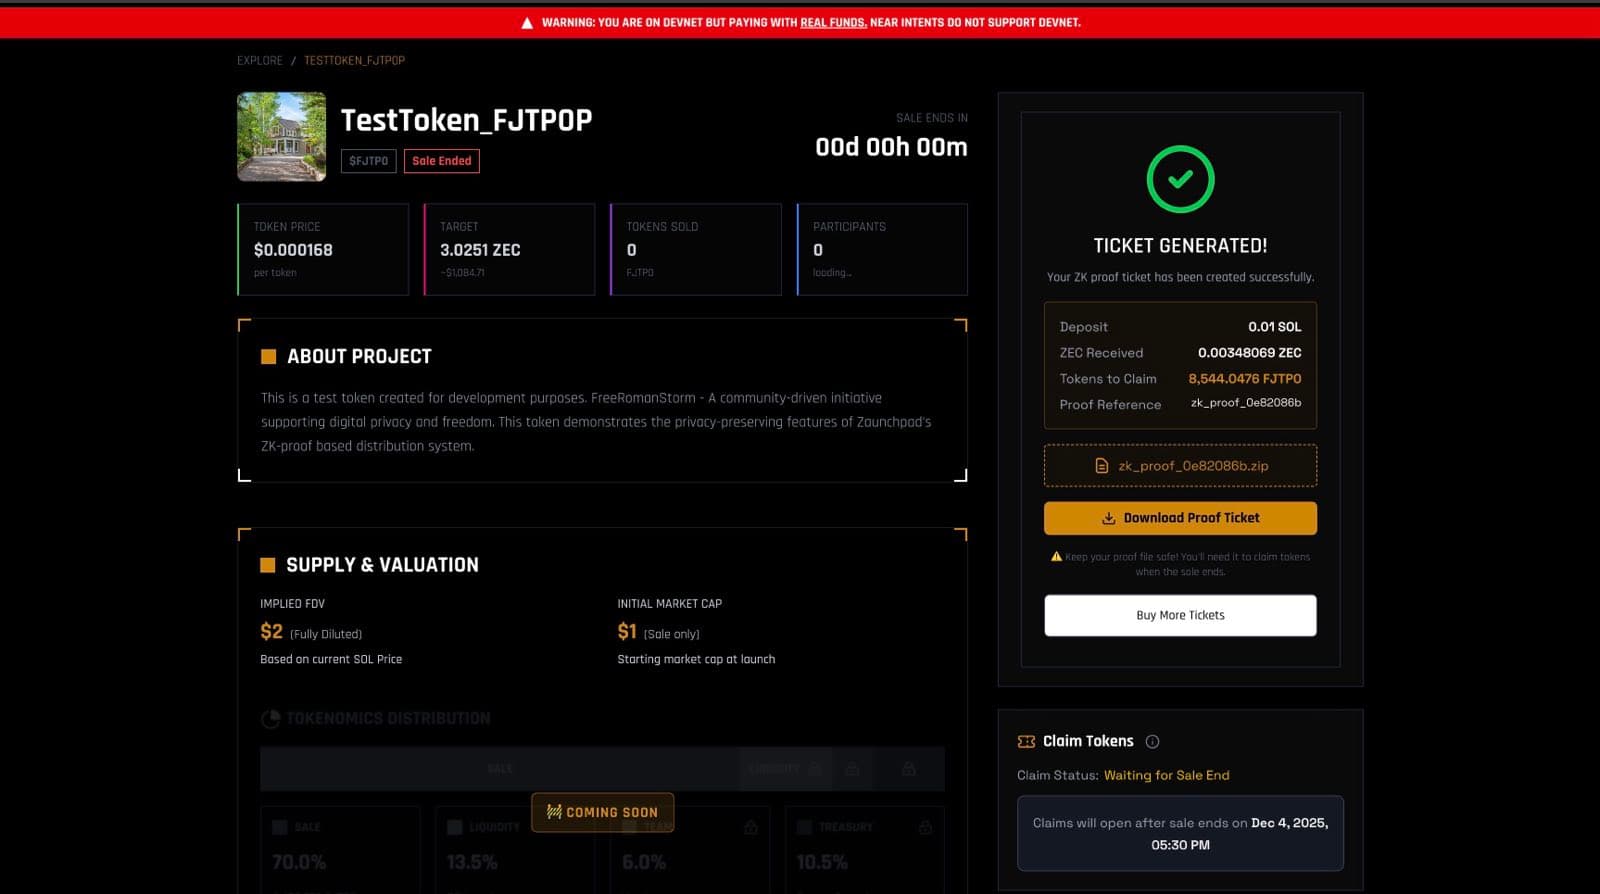This screenshot has width=1600, height=894.
Task: Click the pie chart icon beside Tokenomics Distribution
Action: point(270,719)
